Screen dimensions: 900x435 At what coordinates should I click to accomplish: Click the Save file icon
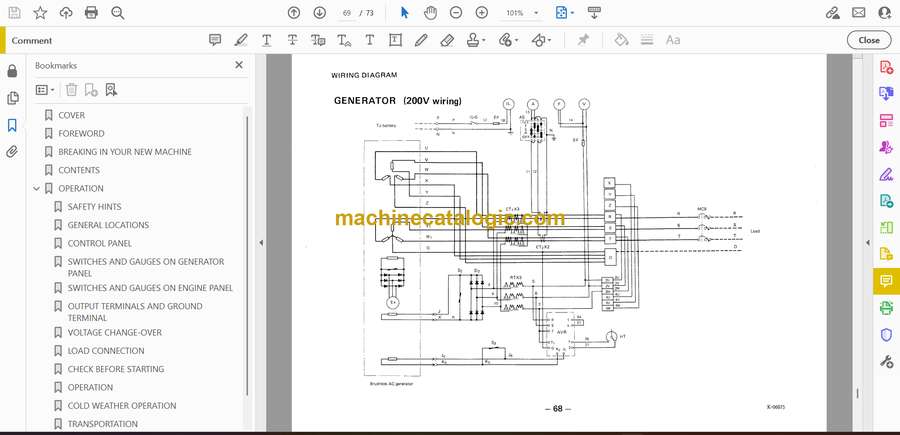[14, 13]
